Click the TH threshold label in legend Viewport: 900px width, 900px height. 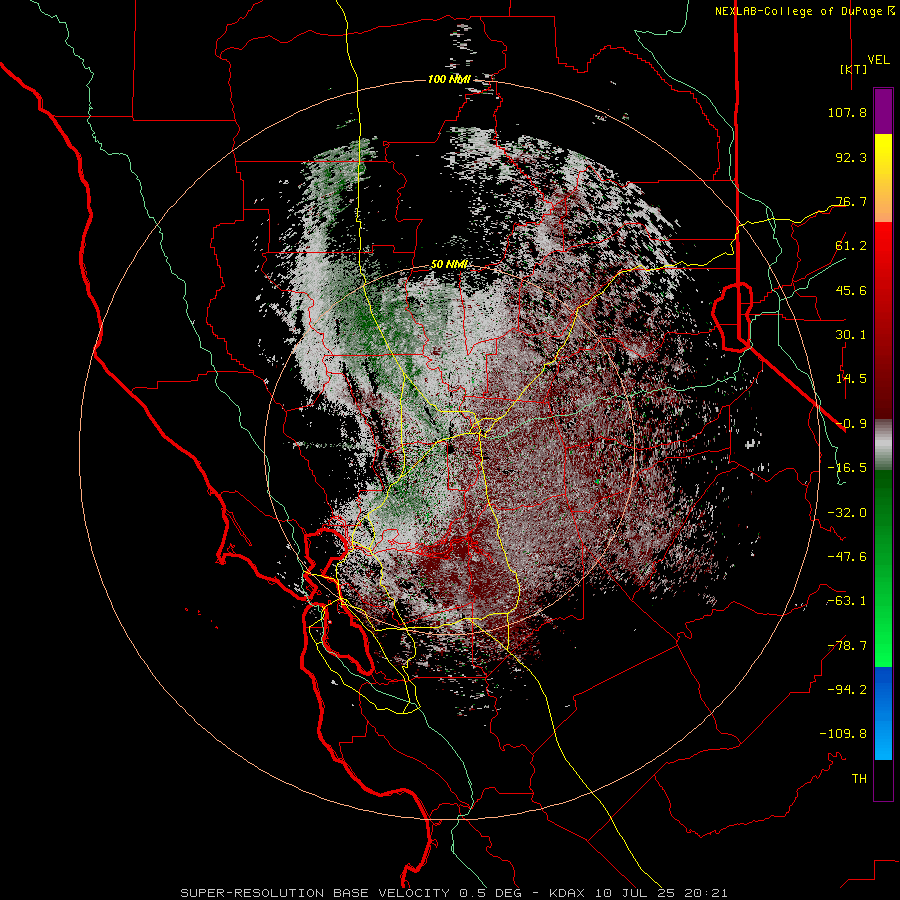[859, 779]
